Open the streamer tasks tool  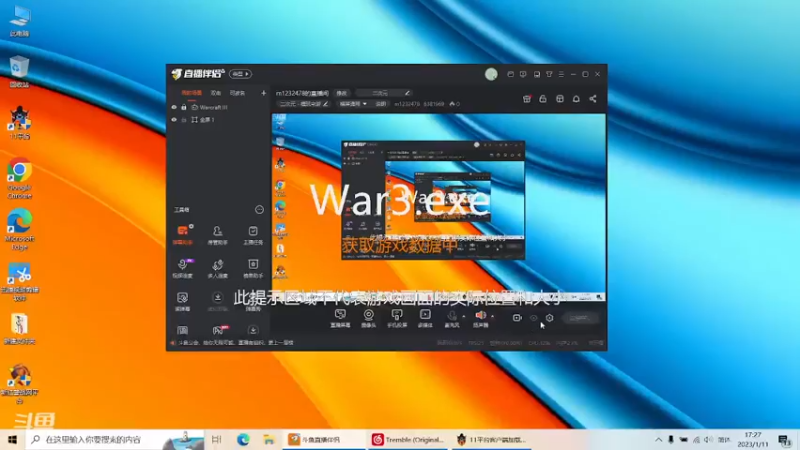click(253, 235)
